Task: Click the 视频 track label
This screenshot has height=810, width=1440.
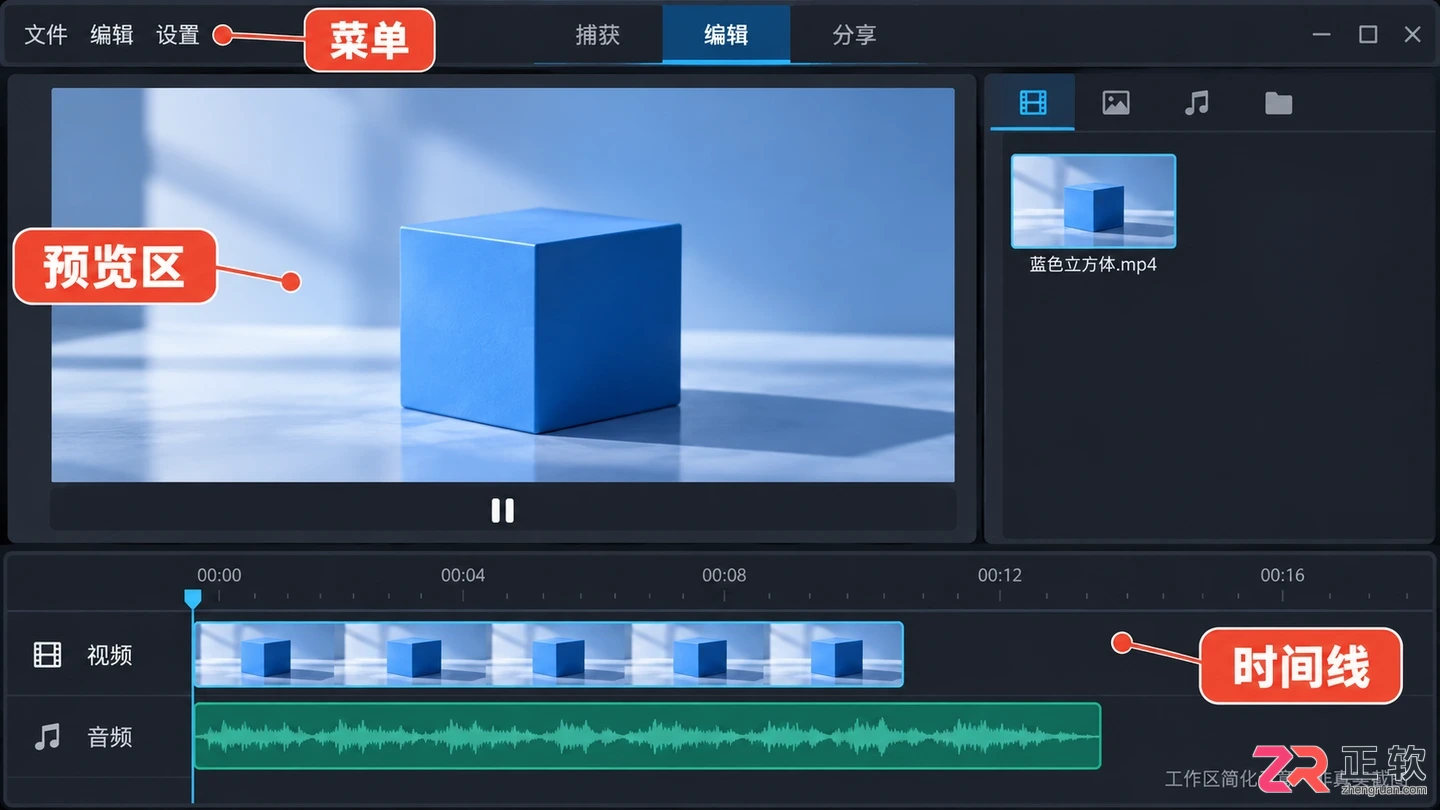Action: point(110,655)
